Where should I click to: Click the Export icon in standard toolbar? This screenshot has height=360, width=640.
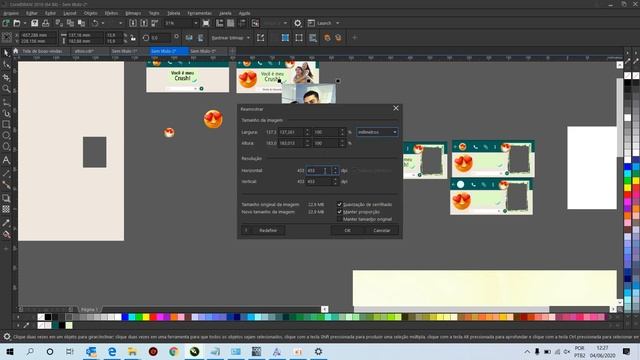point(144,23)
